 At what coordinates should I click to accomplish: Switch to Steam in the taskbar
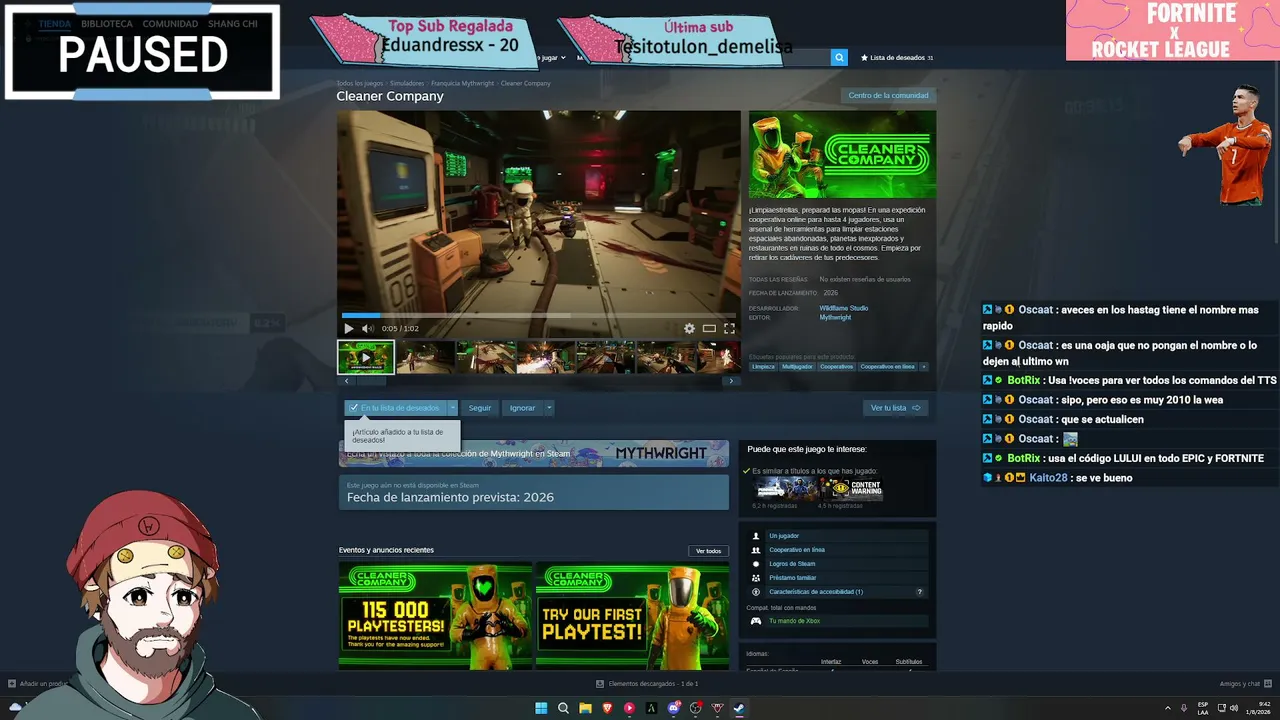[x=739, y=708]
